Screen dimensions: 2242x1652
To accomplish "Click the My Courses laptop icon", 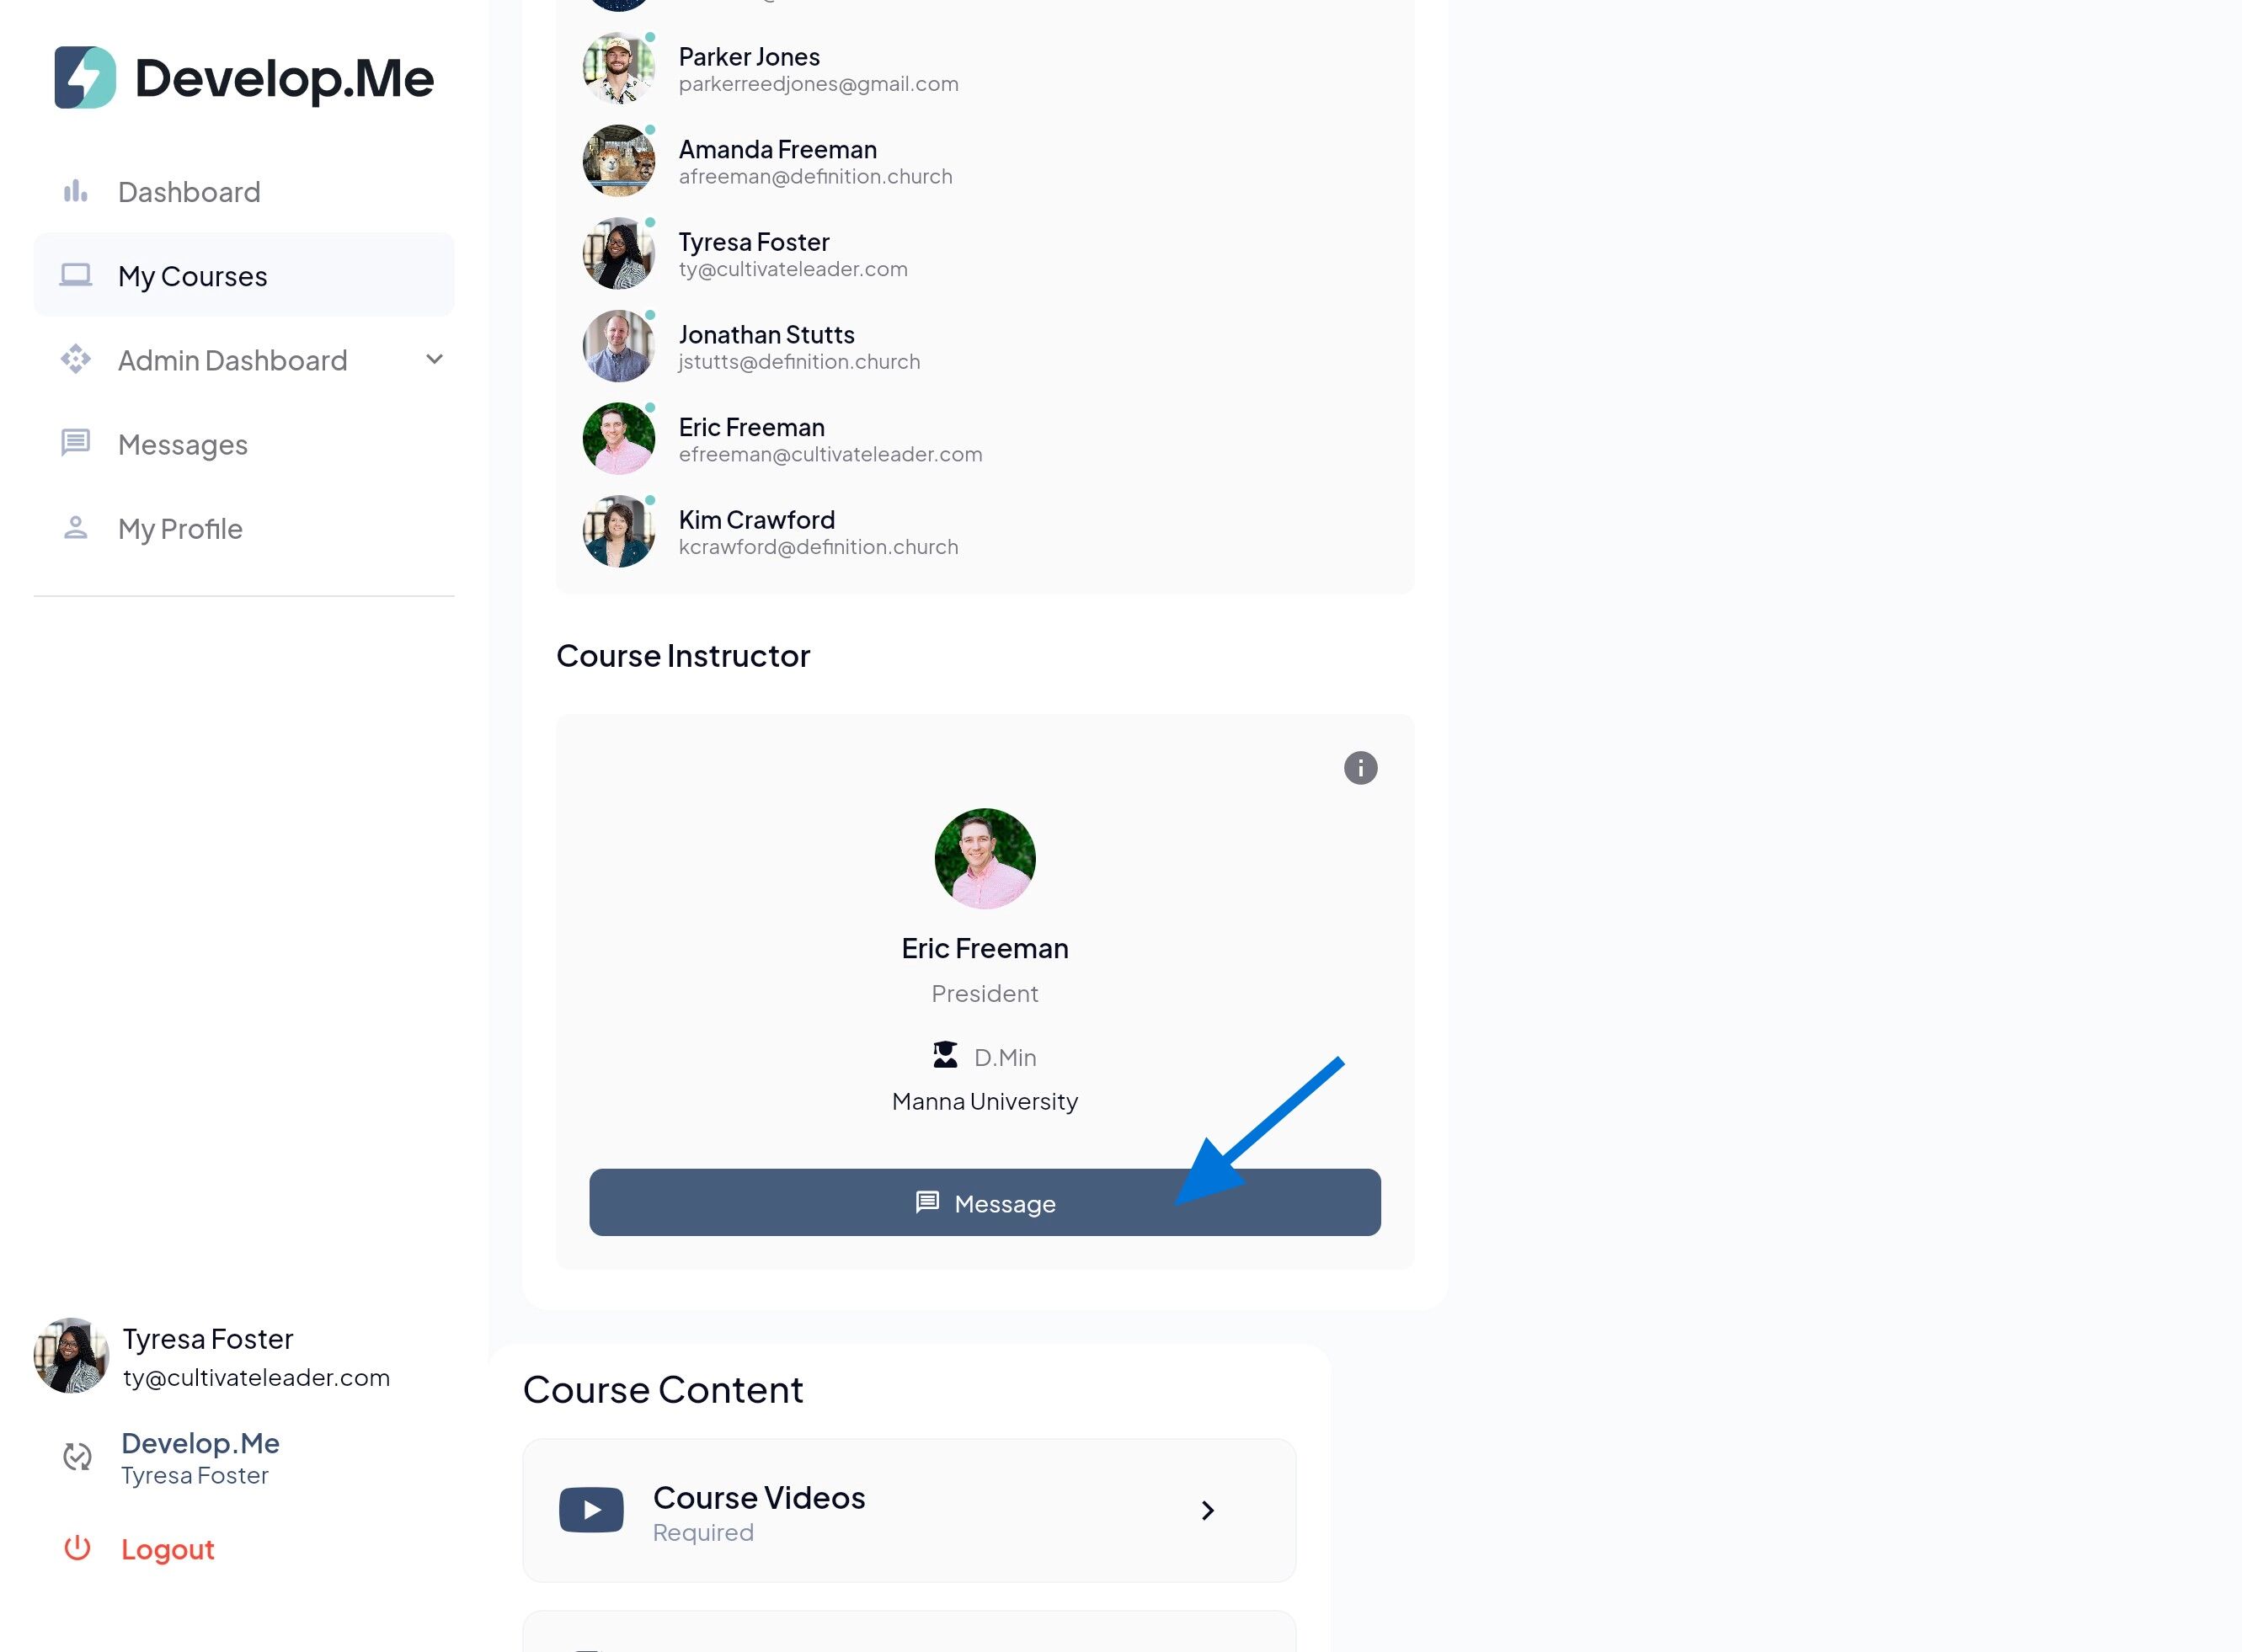I will (76, 275).
